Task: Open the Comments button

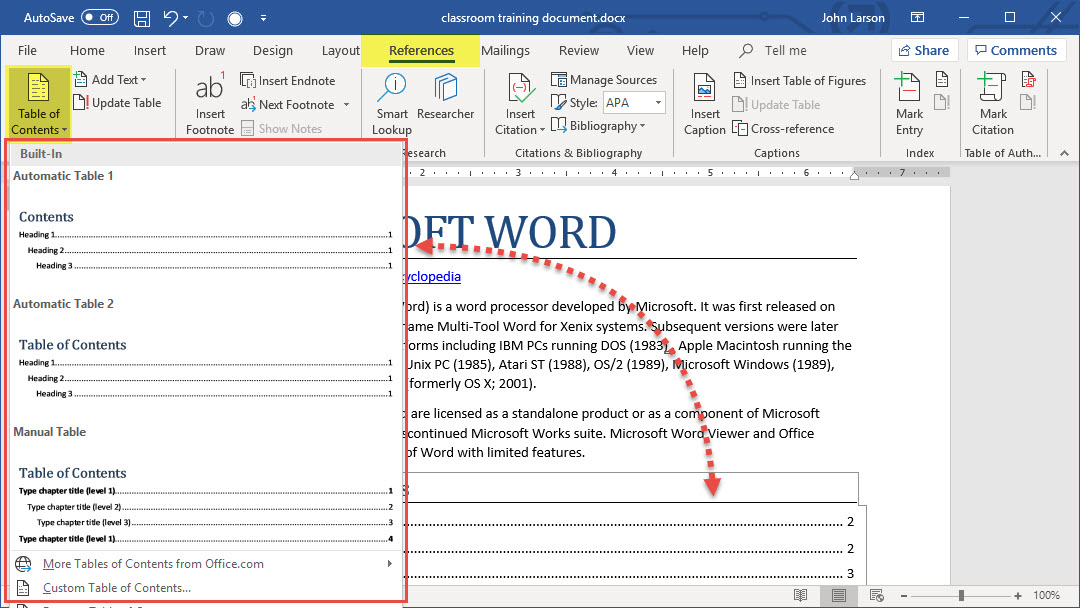Action: (x=1014, y=51)
